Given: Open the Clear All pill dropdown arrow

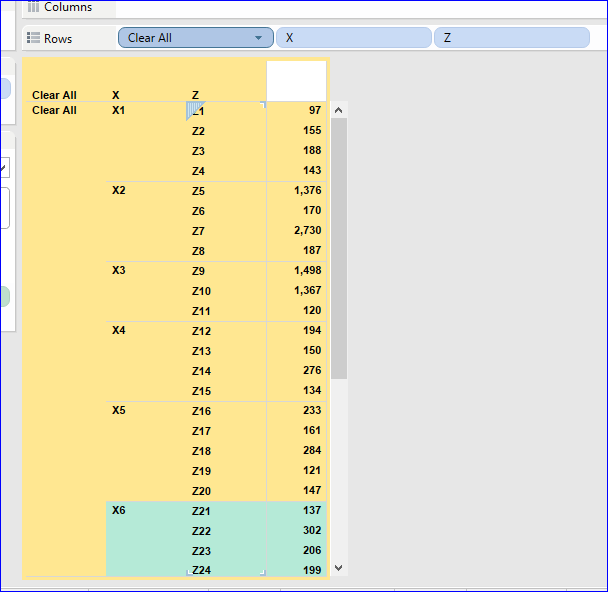Looking at the screenshot, I should tap(258, 38).
